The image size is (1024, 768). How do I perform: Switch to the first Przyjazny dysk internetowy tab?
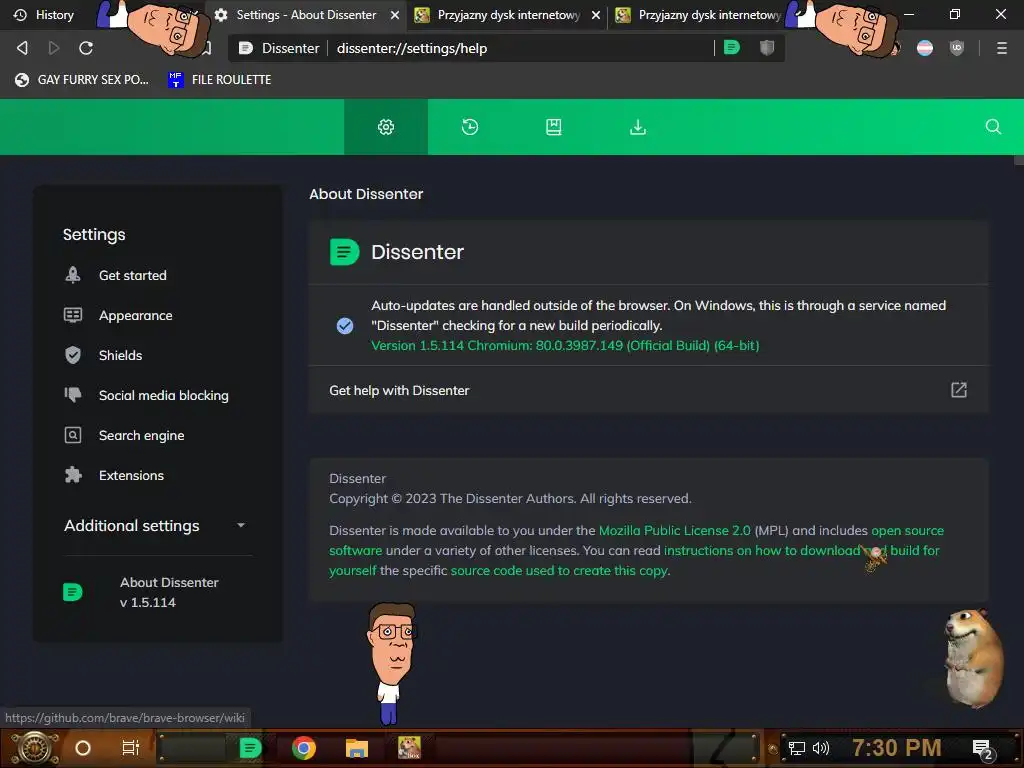pyautogui.click(x=509, y=14)
